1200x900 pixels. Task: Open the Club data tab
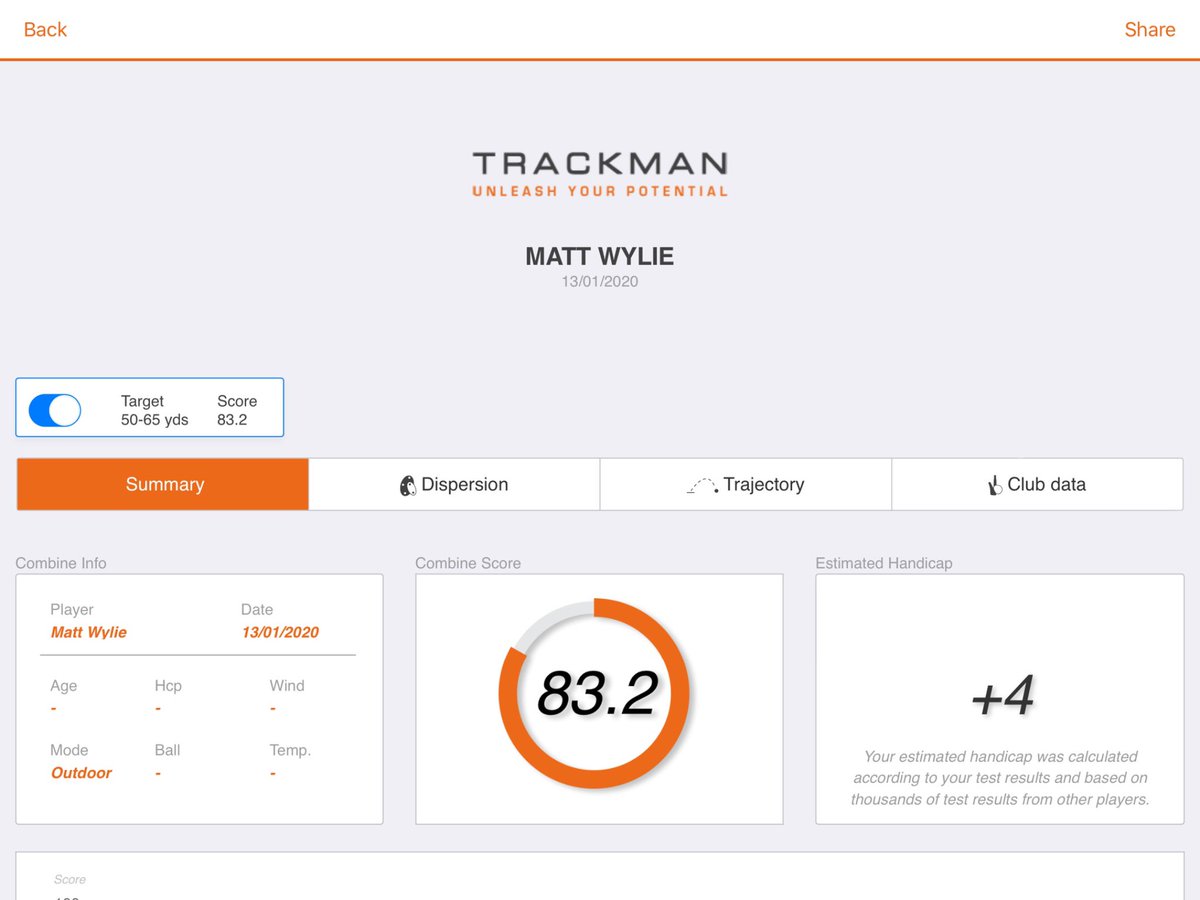pyautogui.click(x=1037, y=484)
